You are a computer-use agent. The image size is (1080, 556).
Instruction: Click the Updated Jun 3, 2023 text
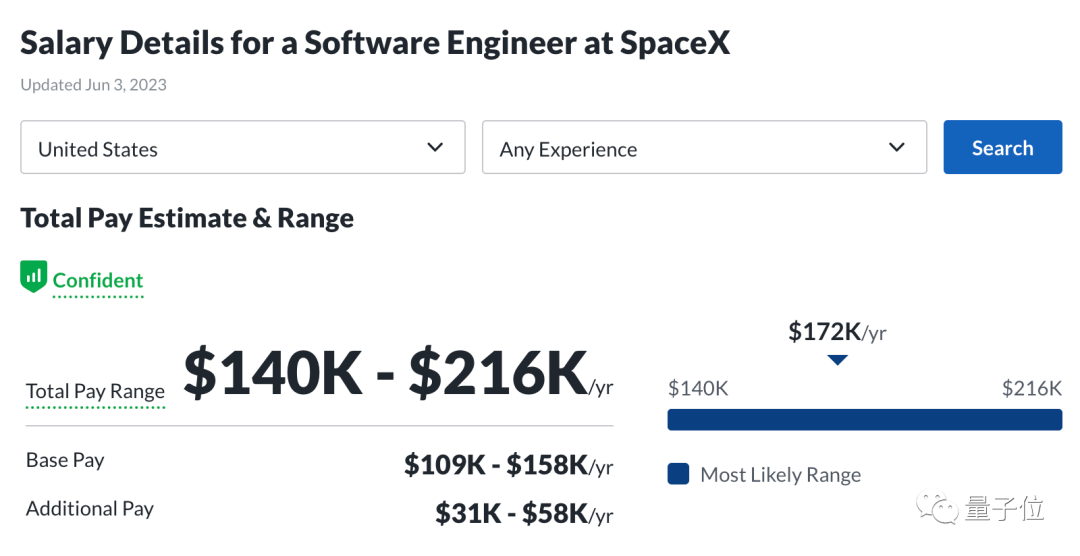93,85
